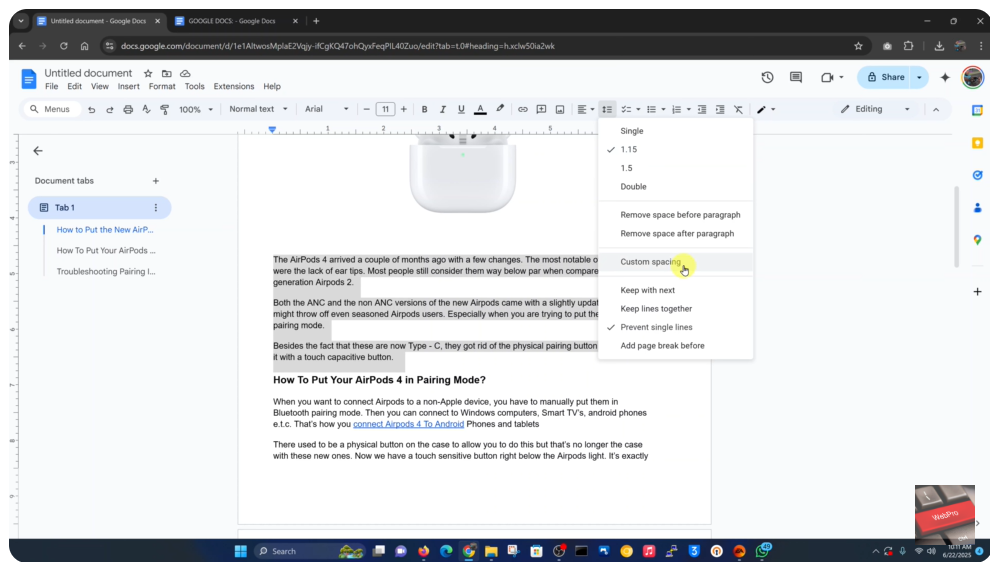Open the checklist menu arrow
This screenshot has width=990, height=562.
pos(638,109)
